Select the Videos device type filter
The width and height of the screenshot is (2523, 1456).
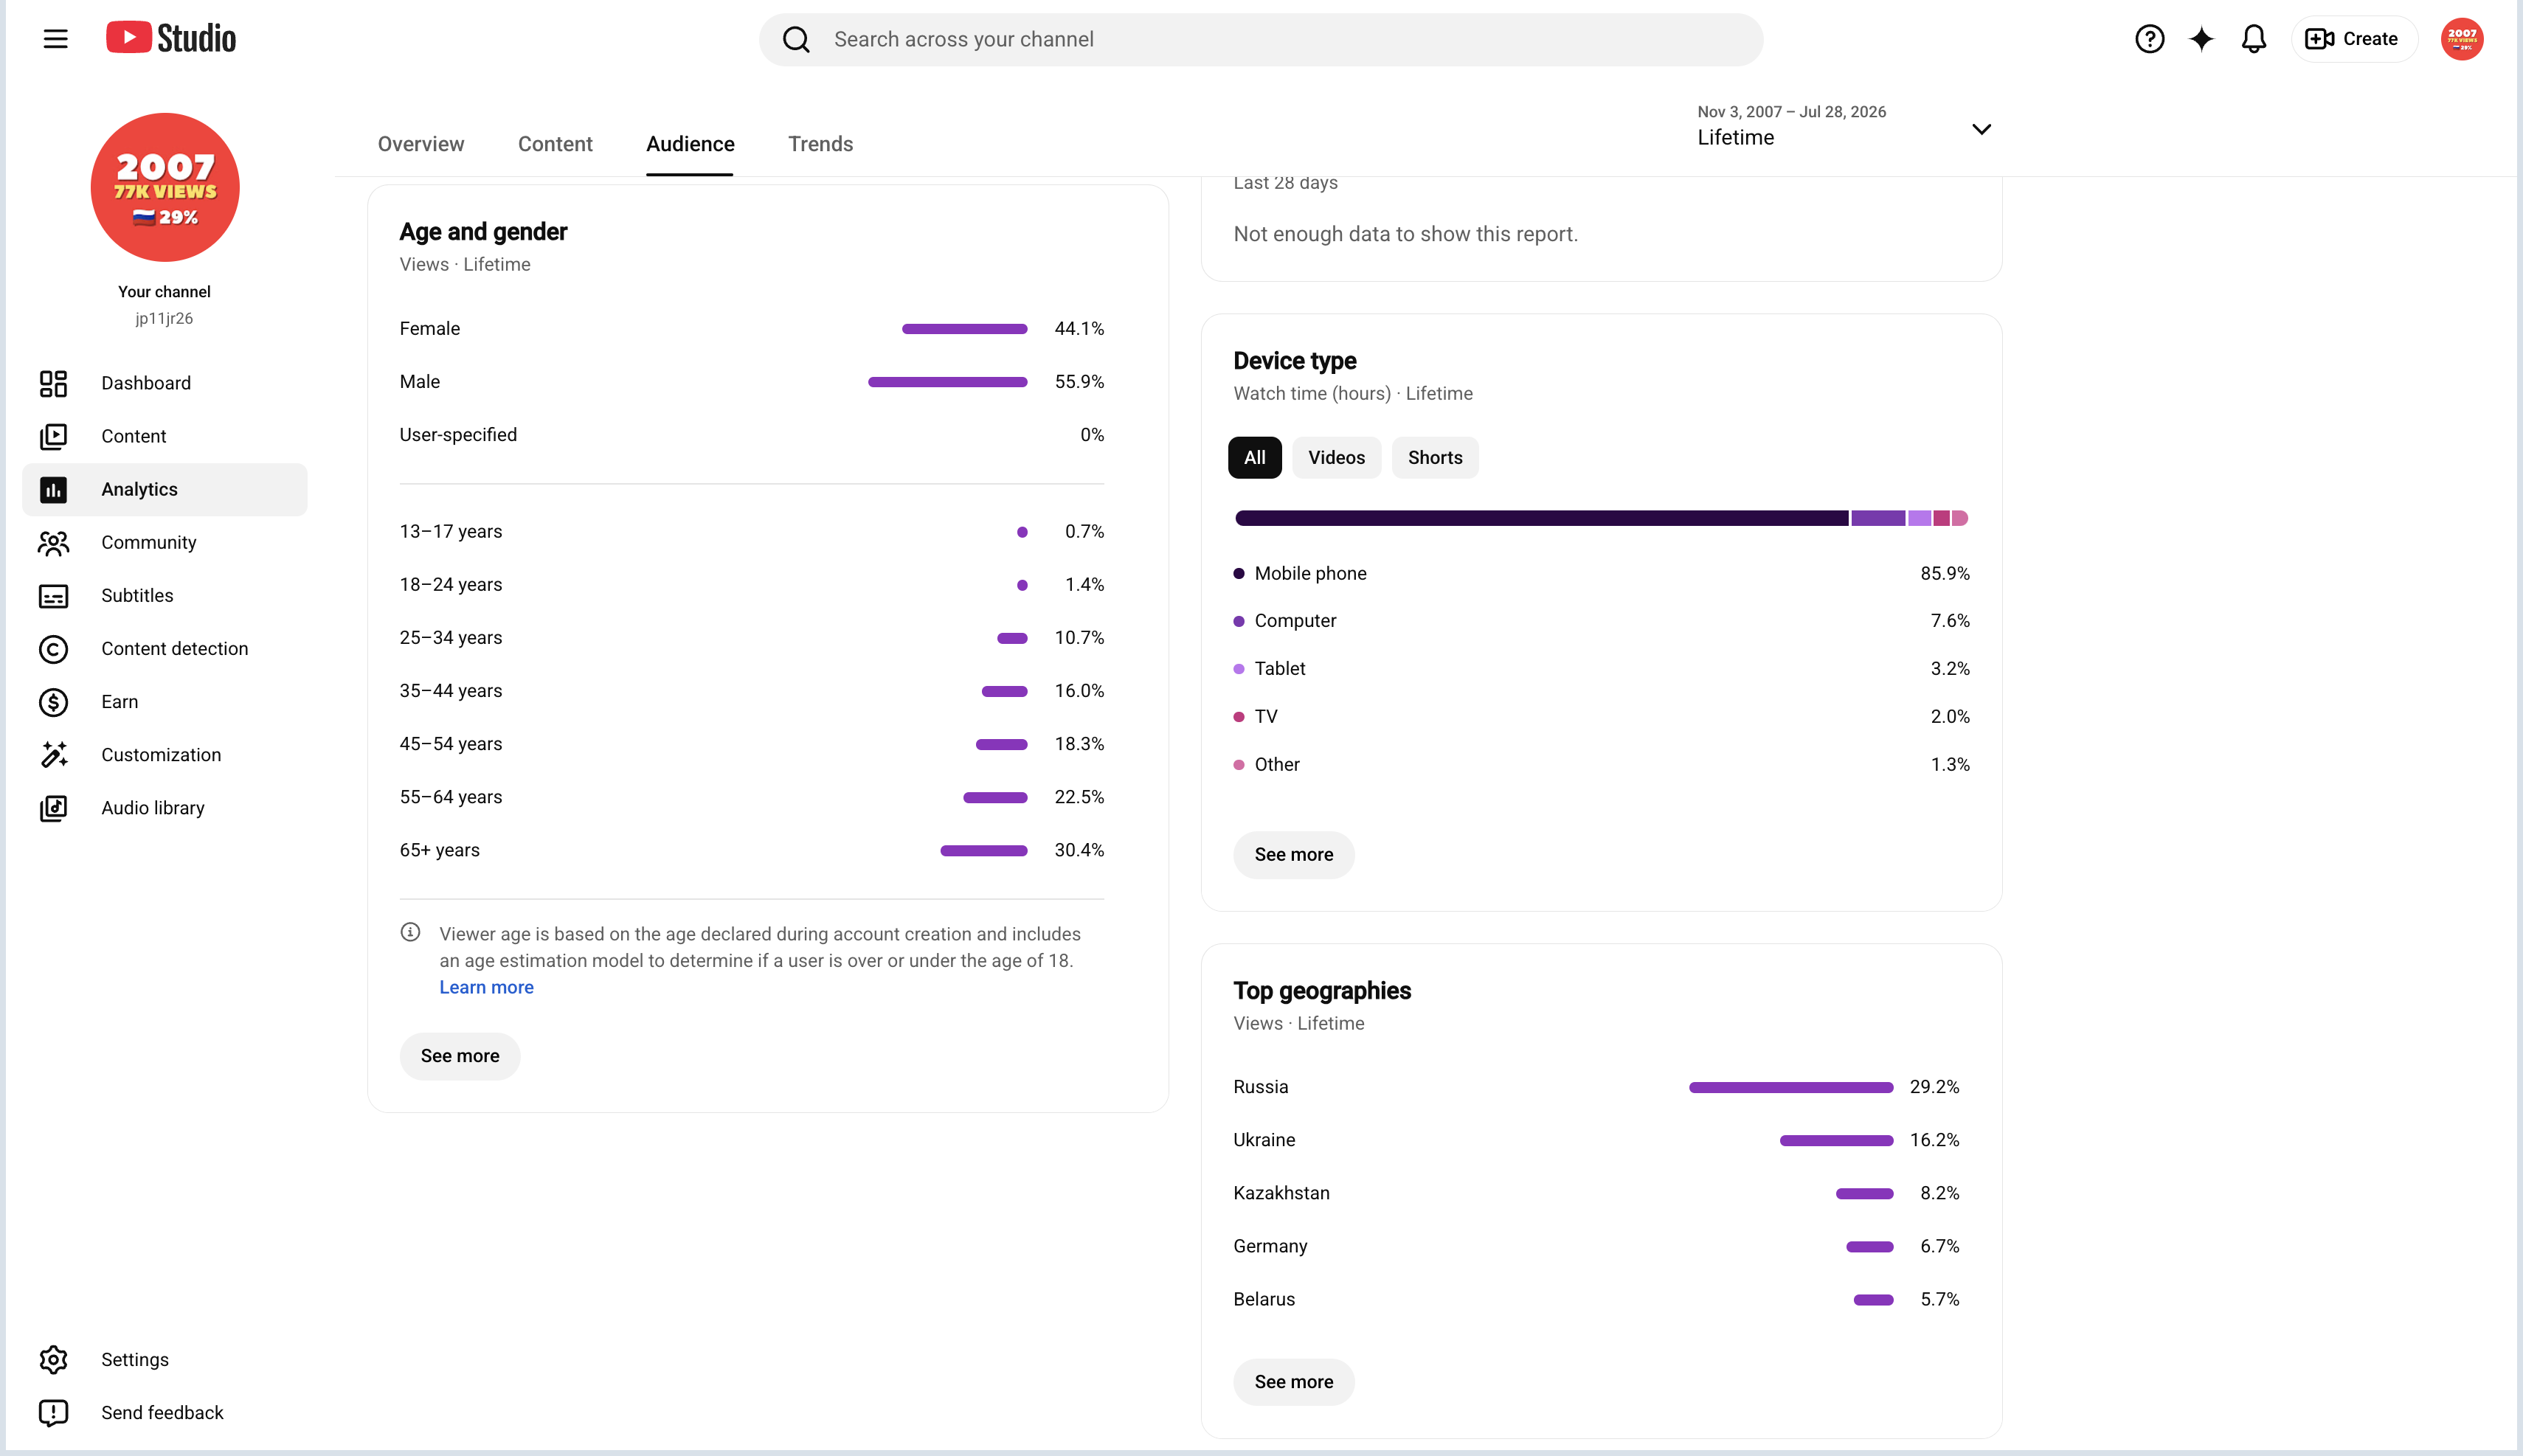tap(1336, 457)
